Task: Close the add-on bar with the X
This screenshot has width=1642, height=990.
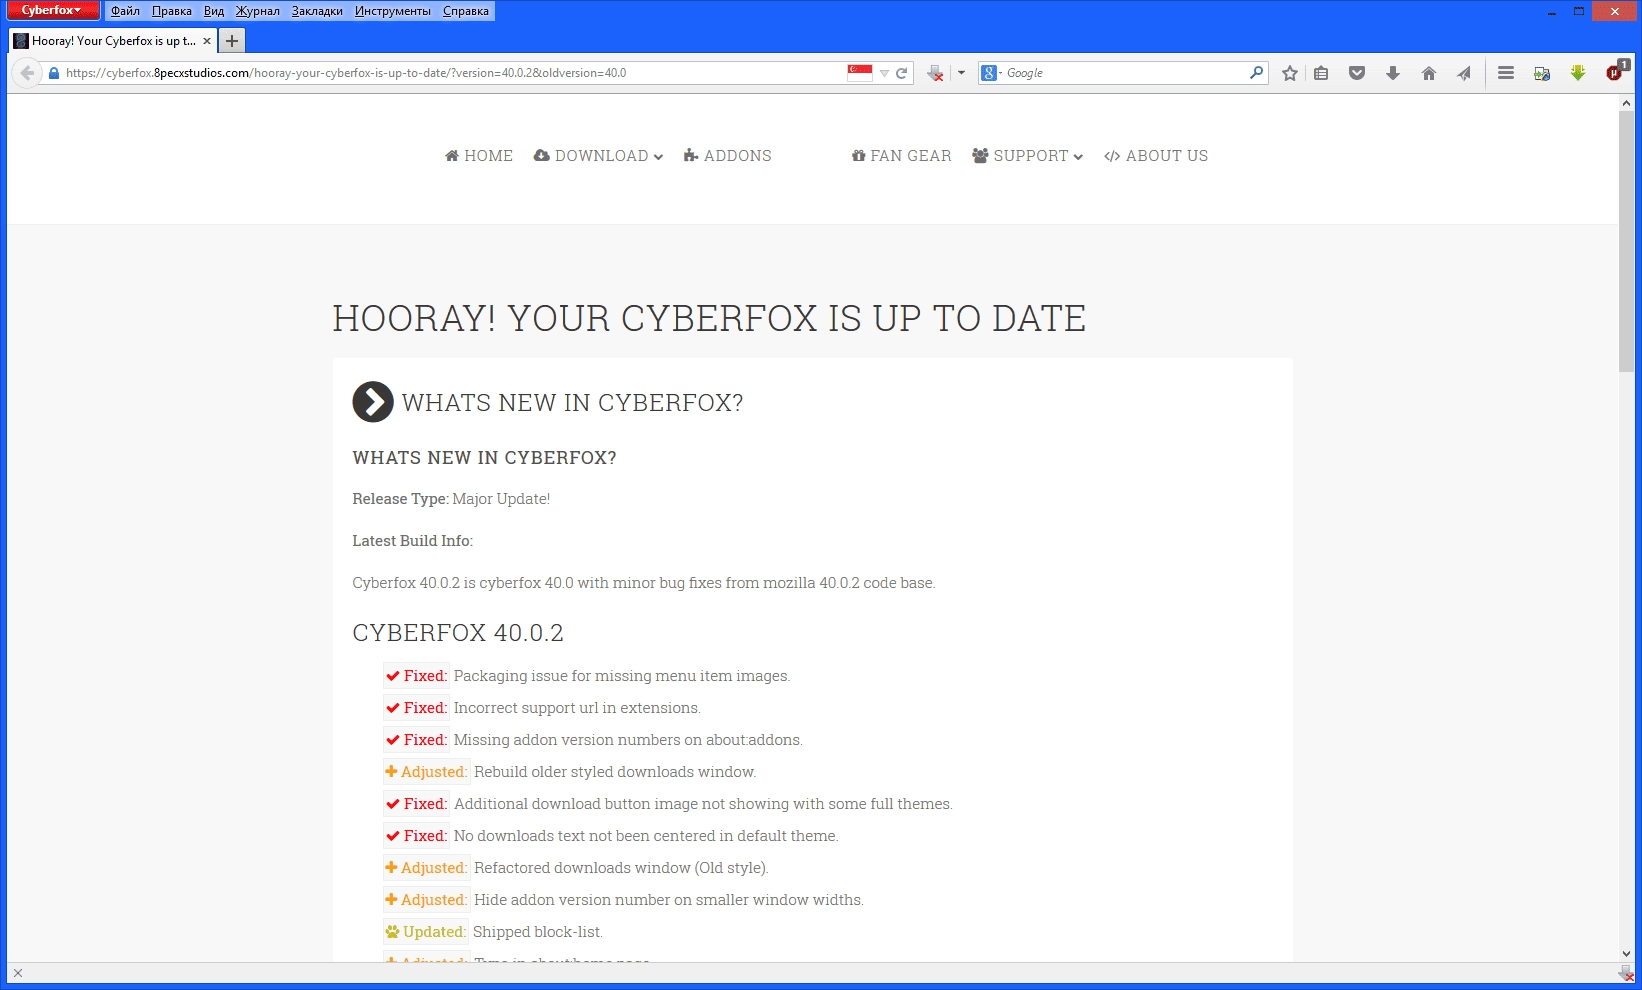Action: [18, 973]
